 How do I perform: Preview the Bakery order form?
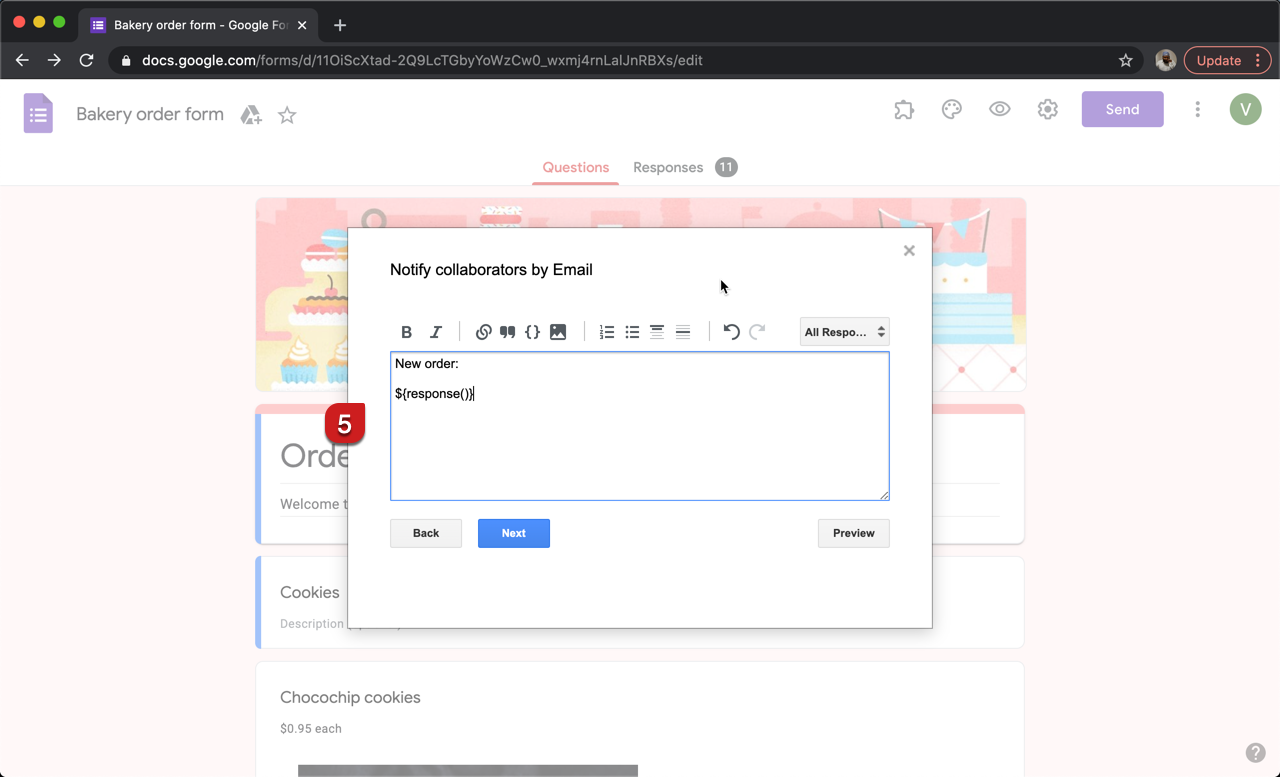[999, 109]
